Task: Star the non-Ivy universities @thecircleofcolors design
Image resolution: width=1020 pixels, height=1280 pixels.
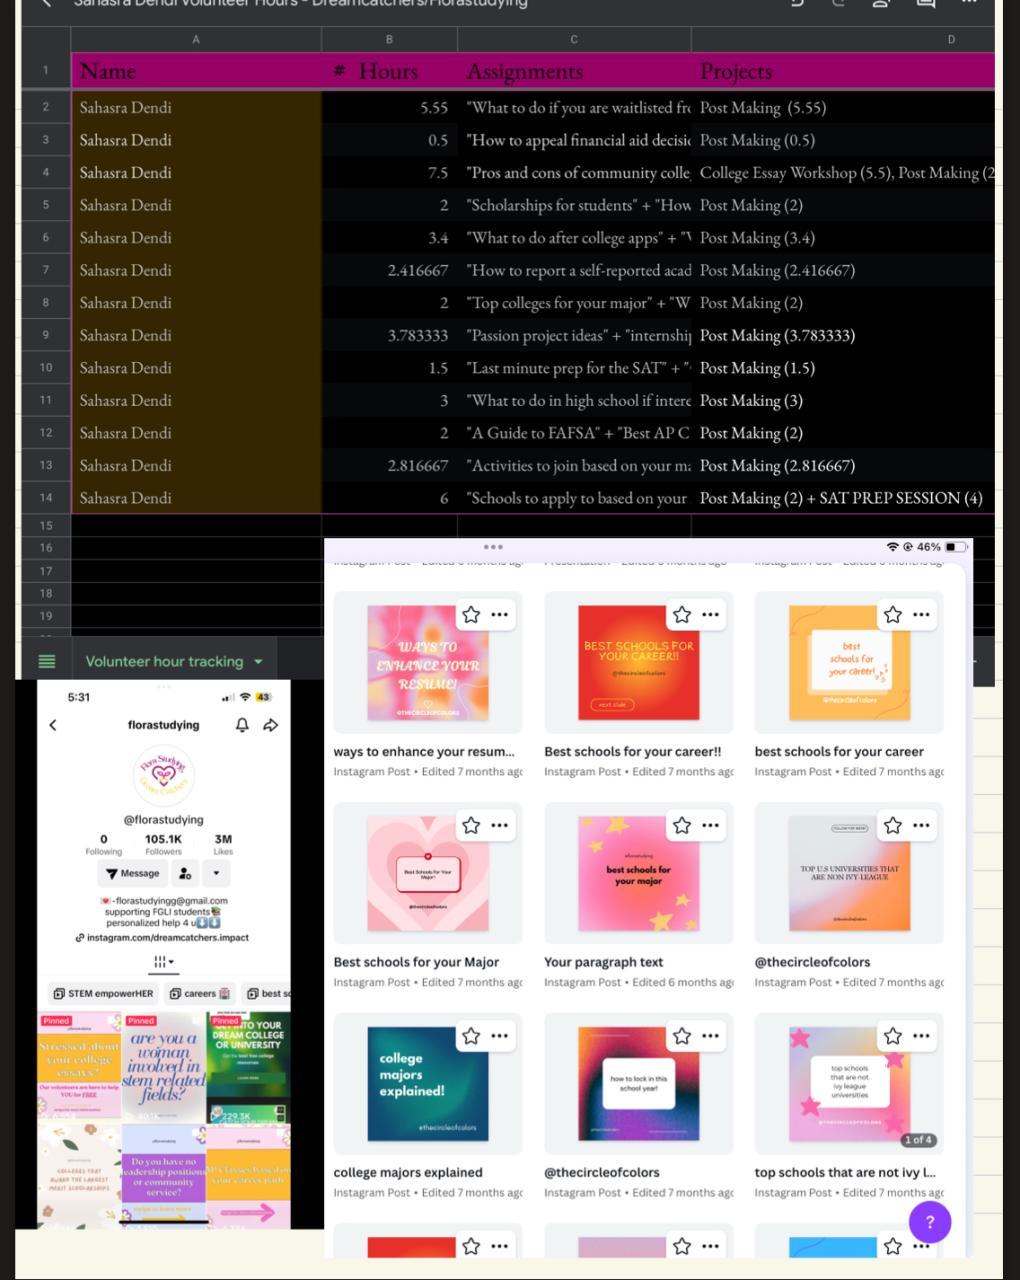Action: [893, 825]
